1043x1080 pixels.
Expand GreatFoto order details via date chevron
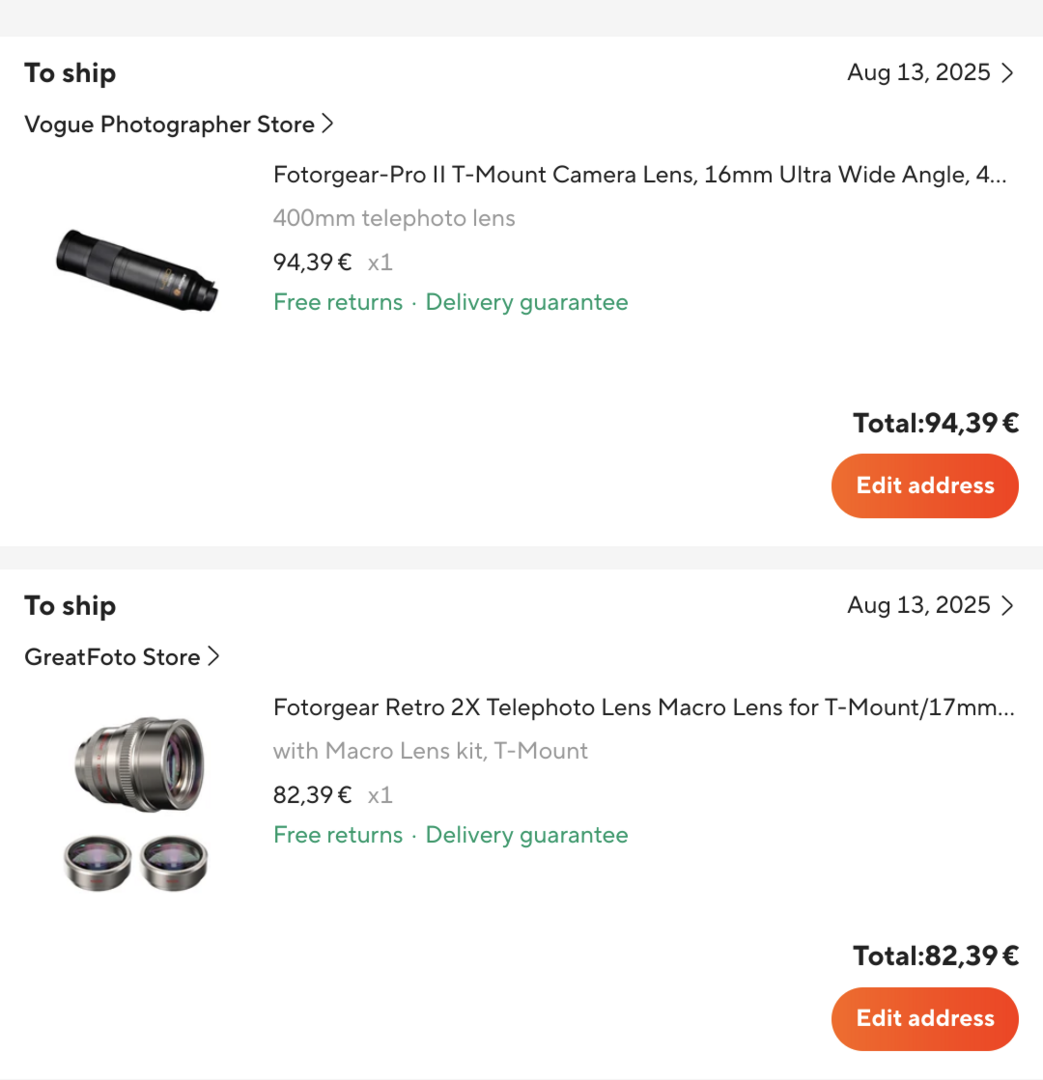coord(1008,606)
